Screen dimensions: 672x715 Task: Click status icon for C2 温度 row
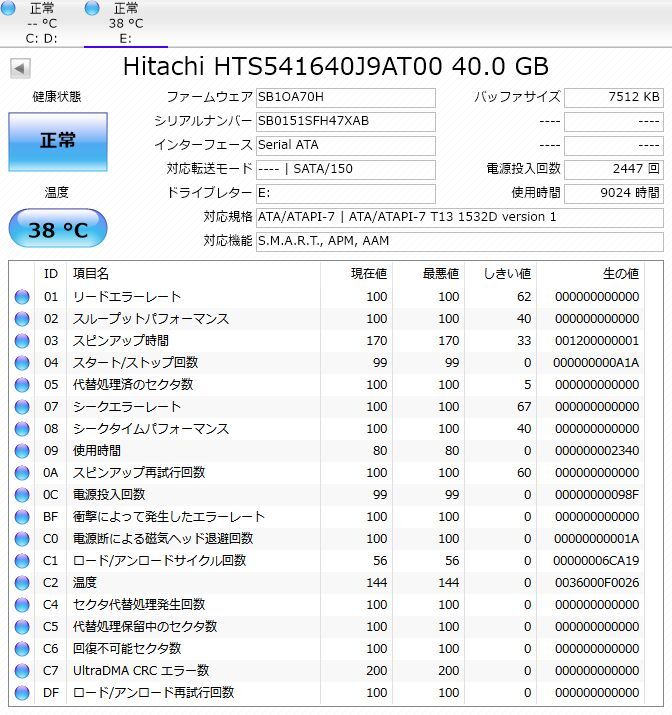pyautogui.click(x=22, y=583)
